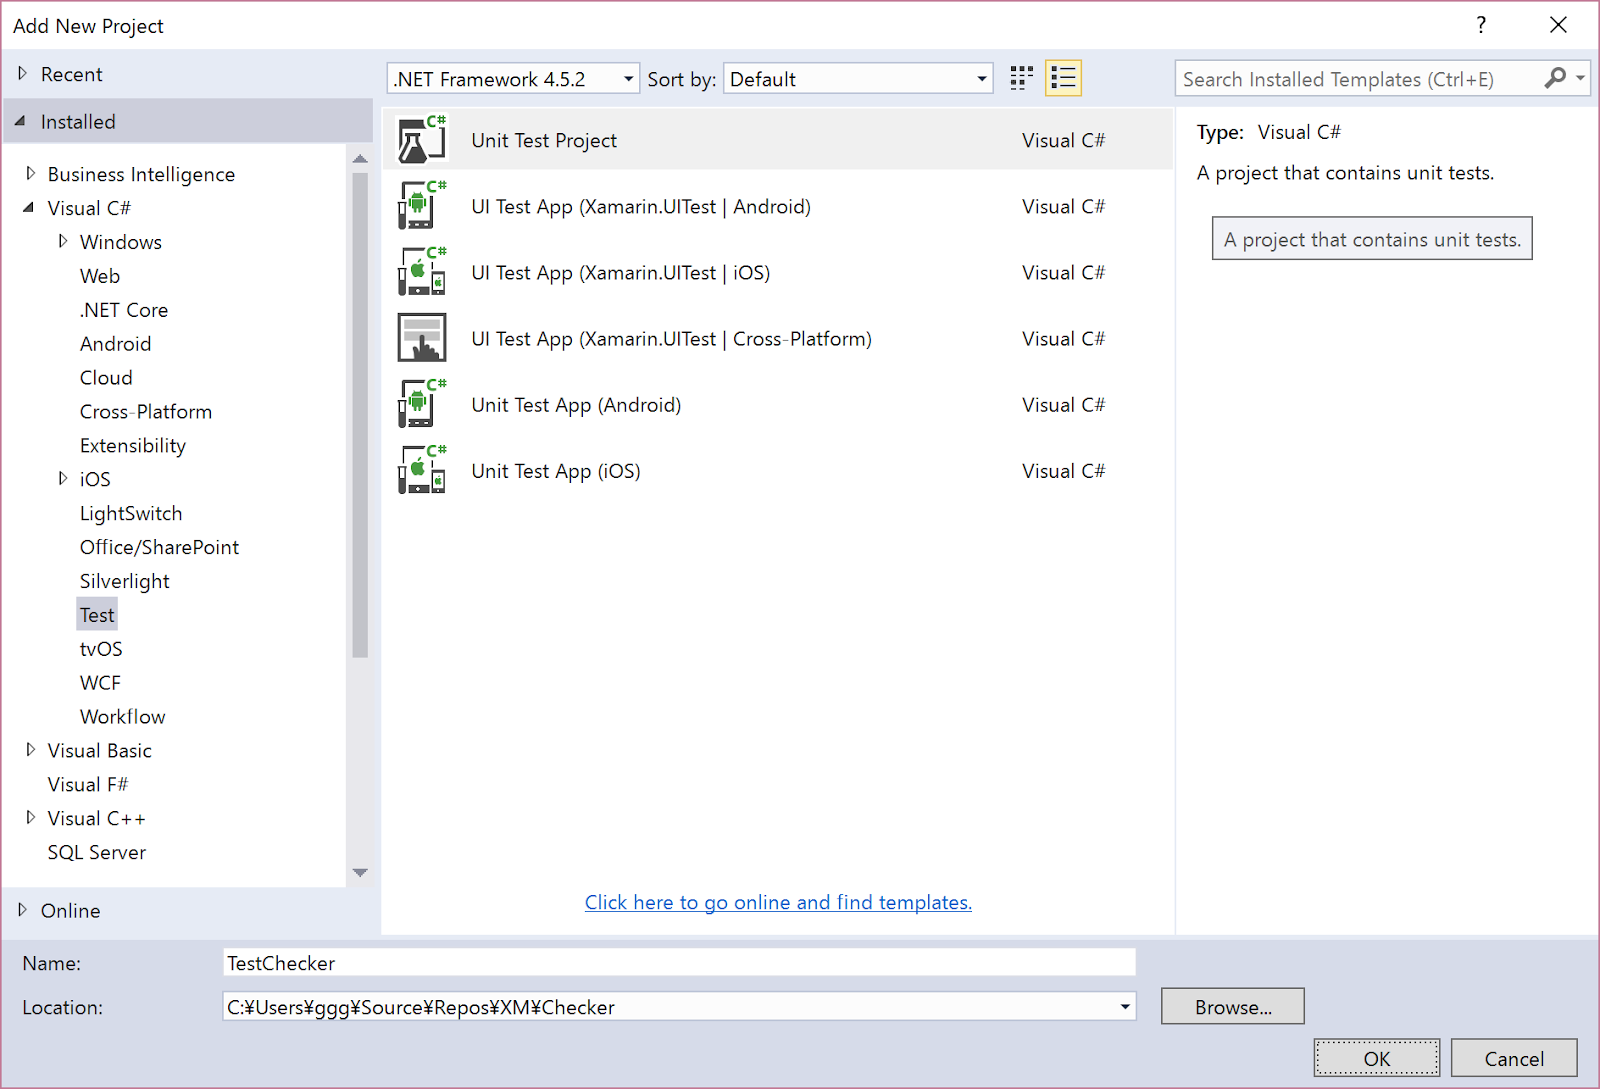Image resolution: width=1600 pixels, height=1089 pixels.
Task: Close the Add New Project dialog
Action: coord(1558,25)
